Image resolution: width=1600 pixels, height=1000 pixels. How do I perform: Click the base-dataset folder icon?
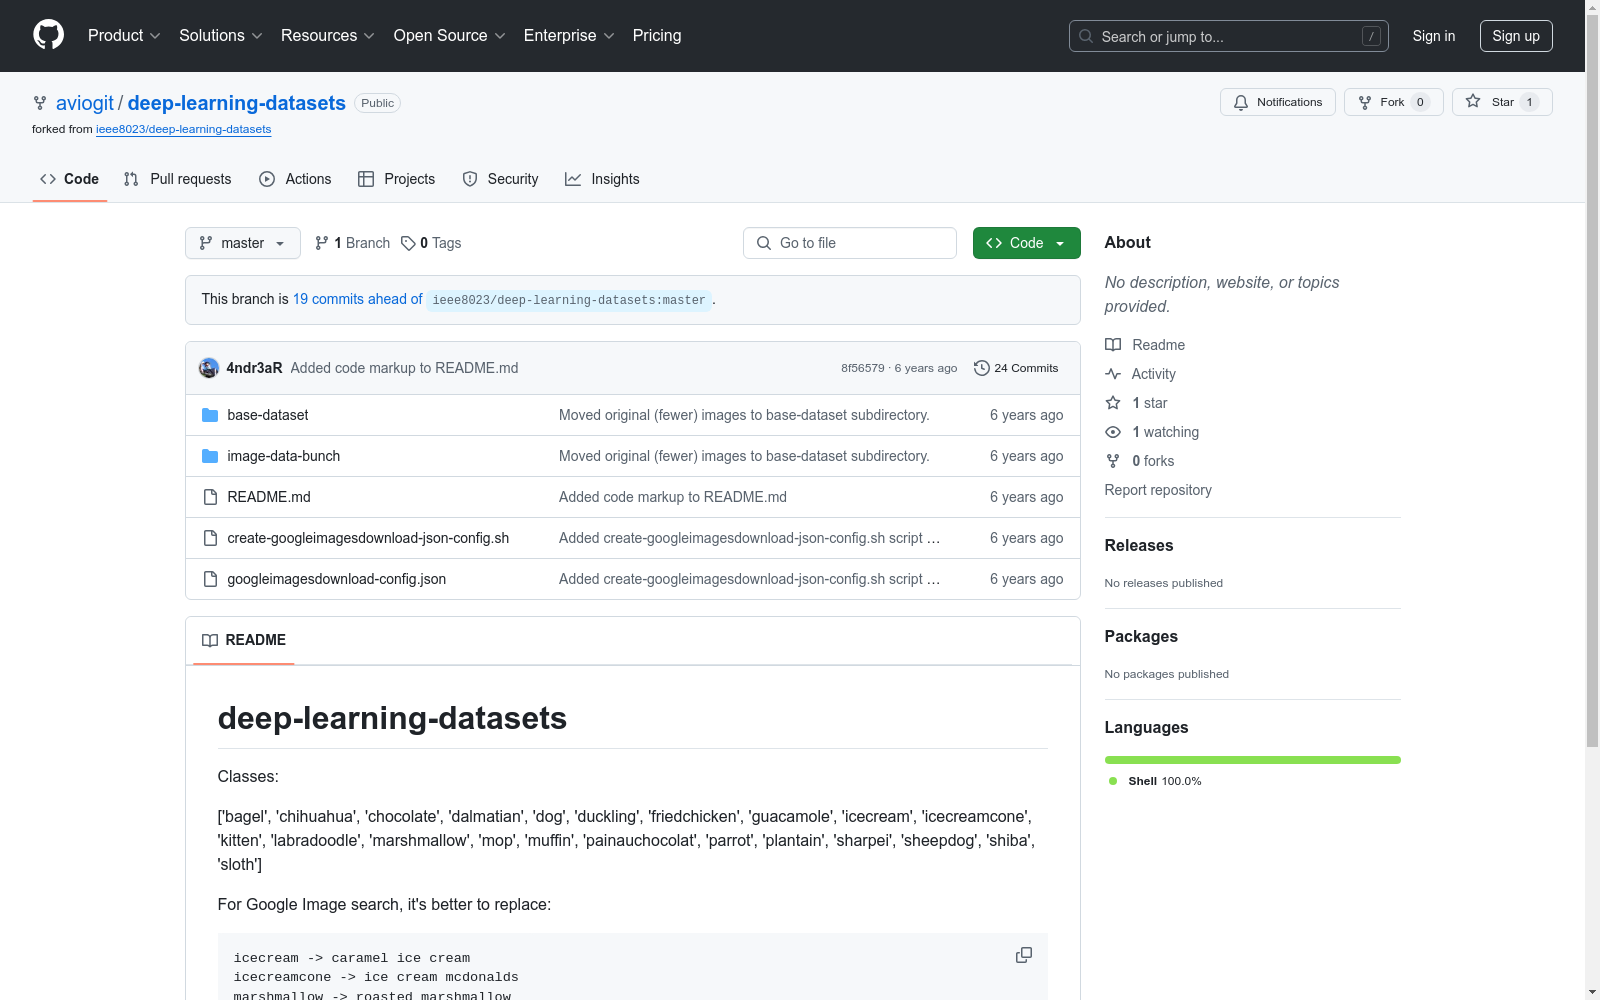point(210,415)
